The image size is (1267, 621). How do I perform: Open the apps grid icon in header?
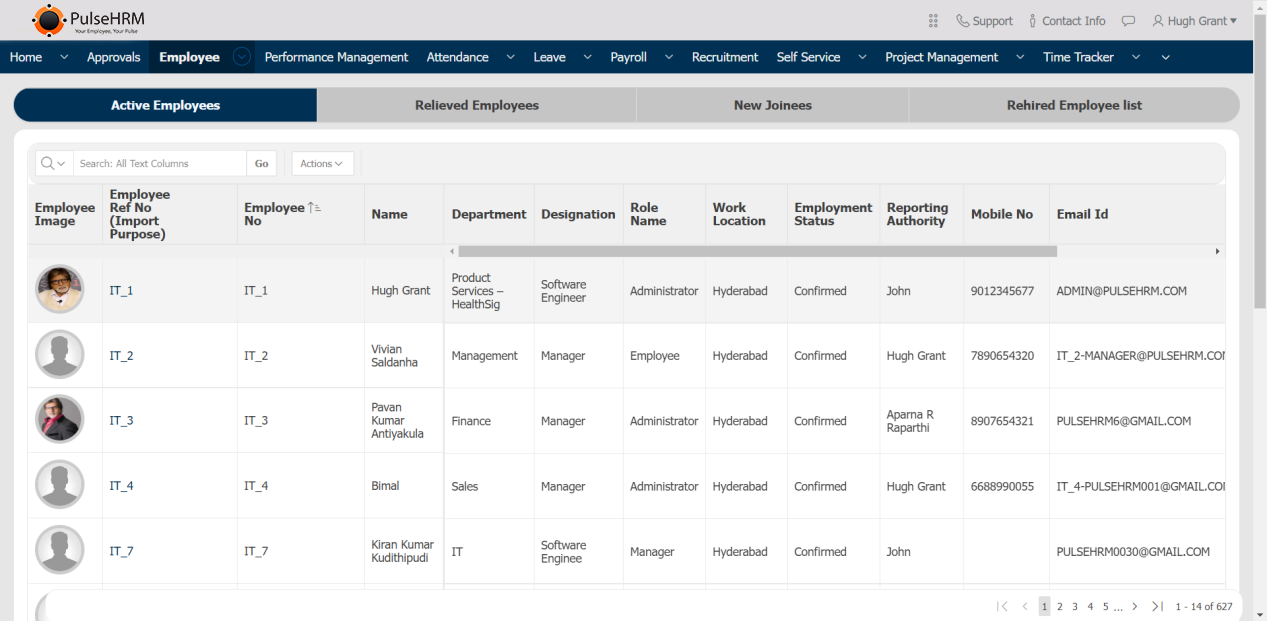[933, 21]
